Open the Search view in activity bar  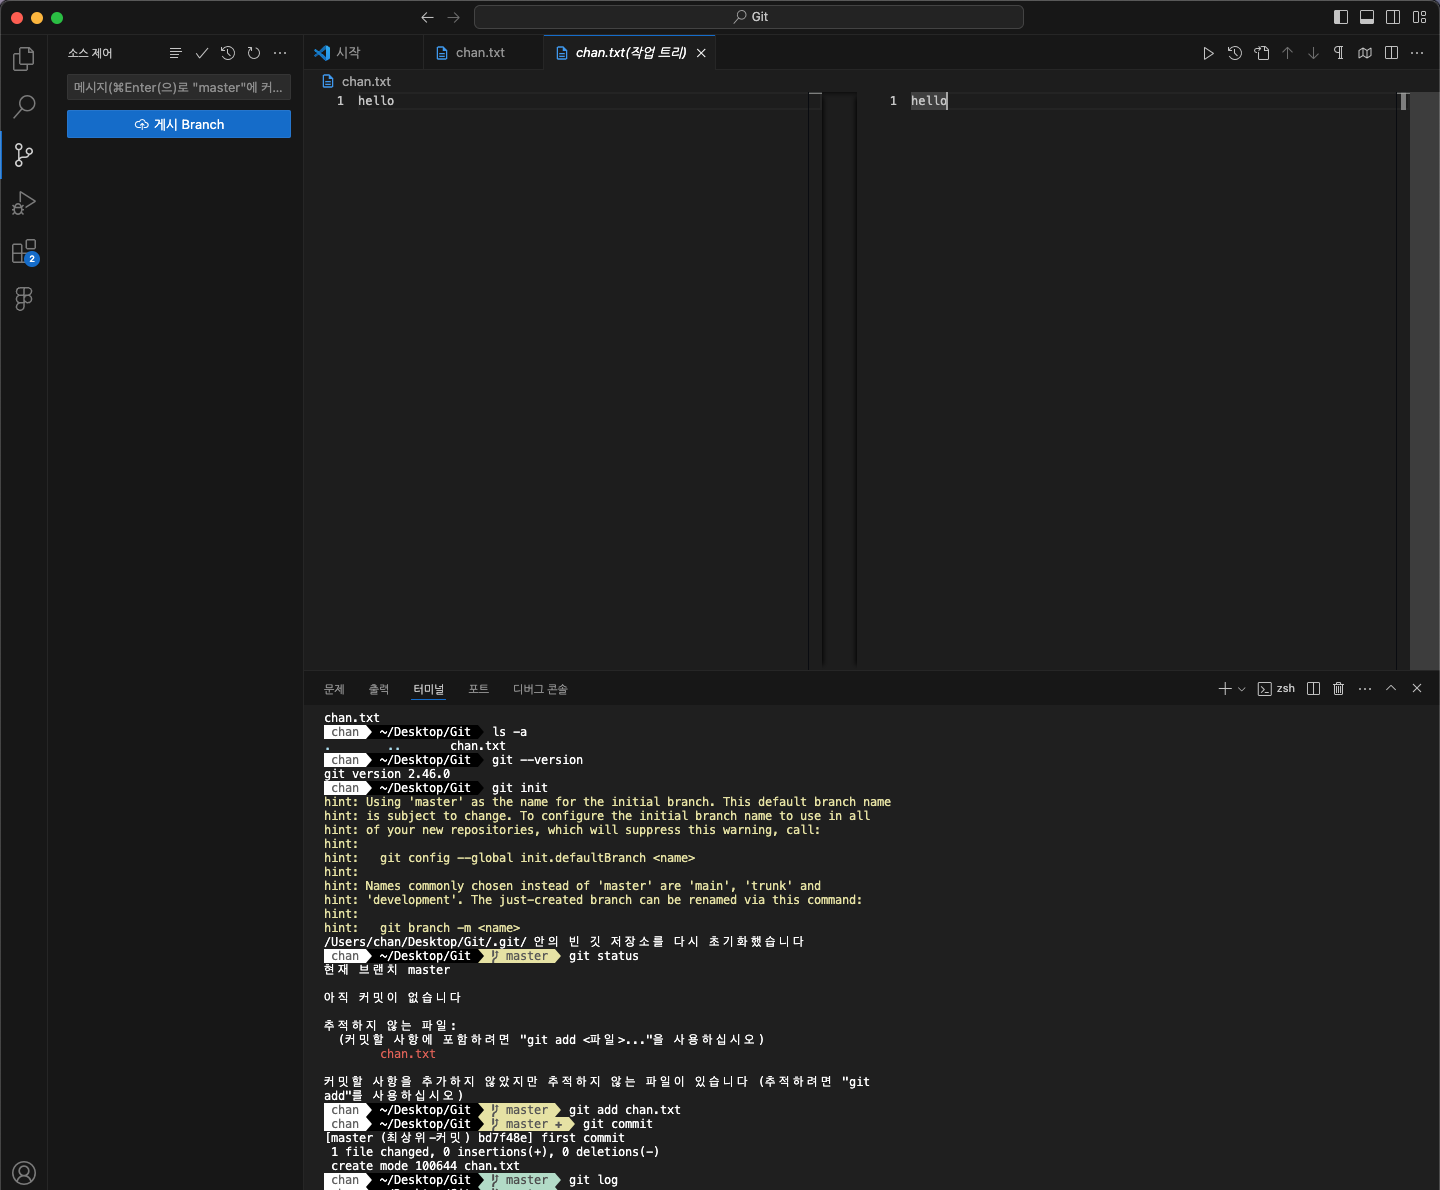click(24, 106)
